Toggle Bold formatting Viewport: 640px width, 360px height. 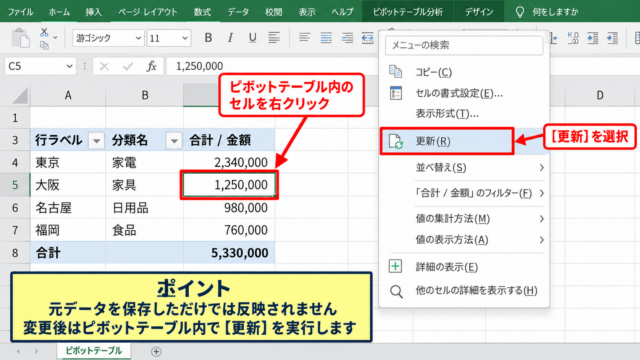point(208,38)
